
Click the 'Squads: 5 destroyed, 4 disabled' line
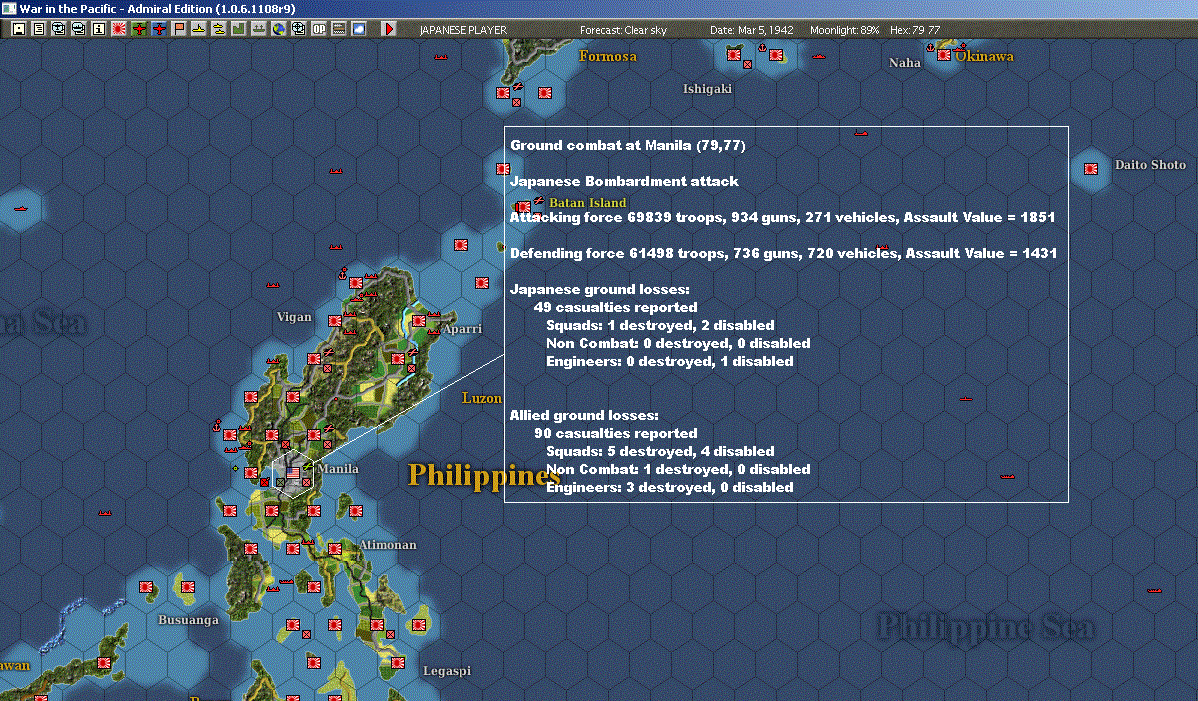click(x=660, y=451)
